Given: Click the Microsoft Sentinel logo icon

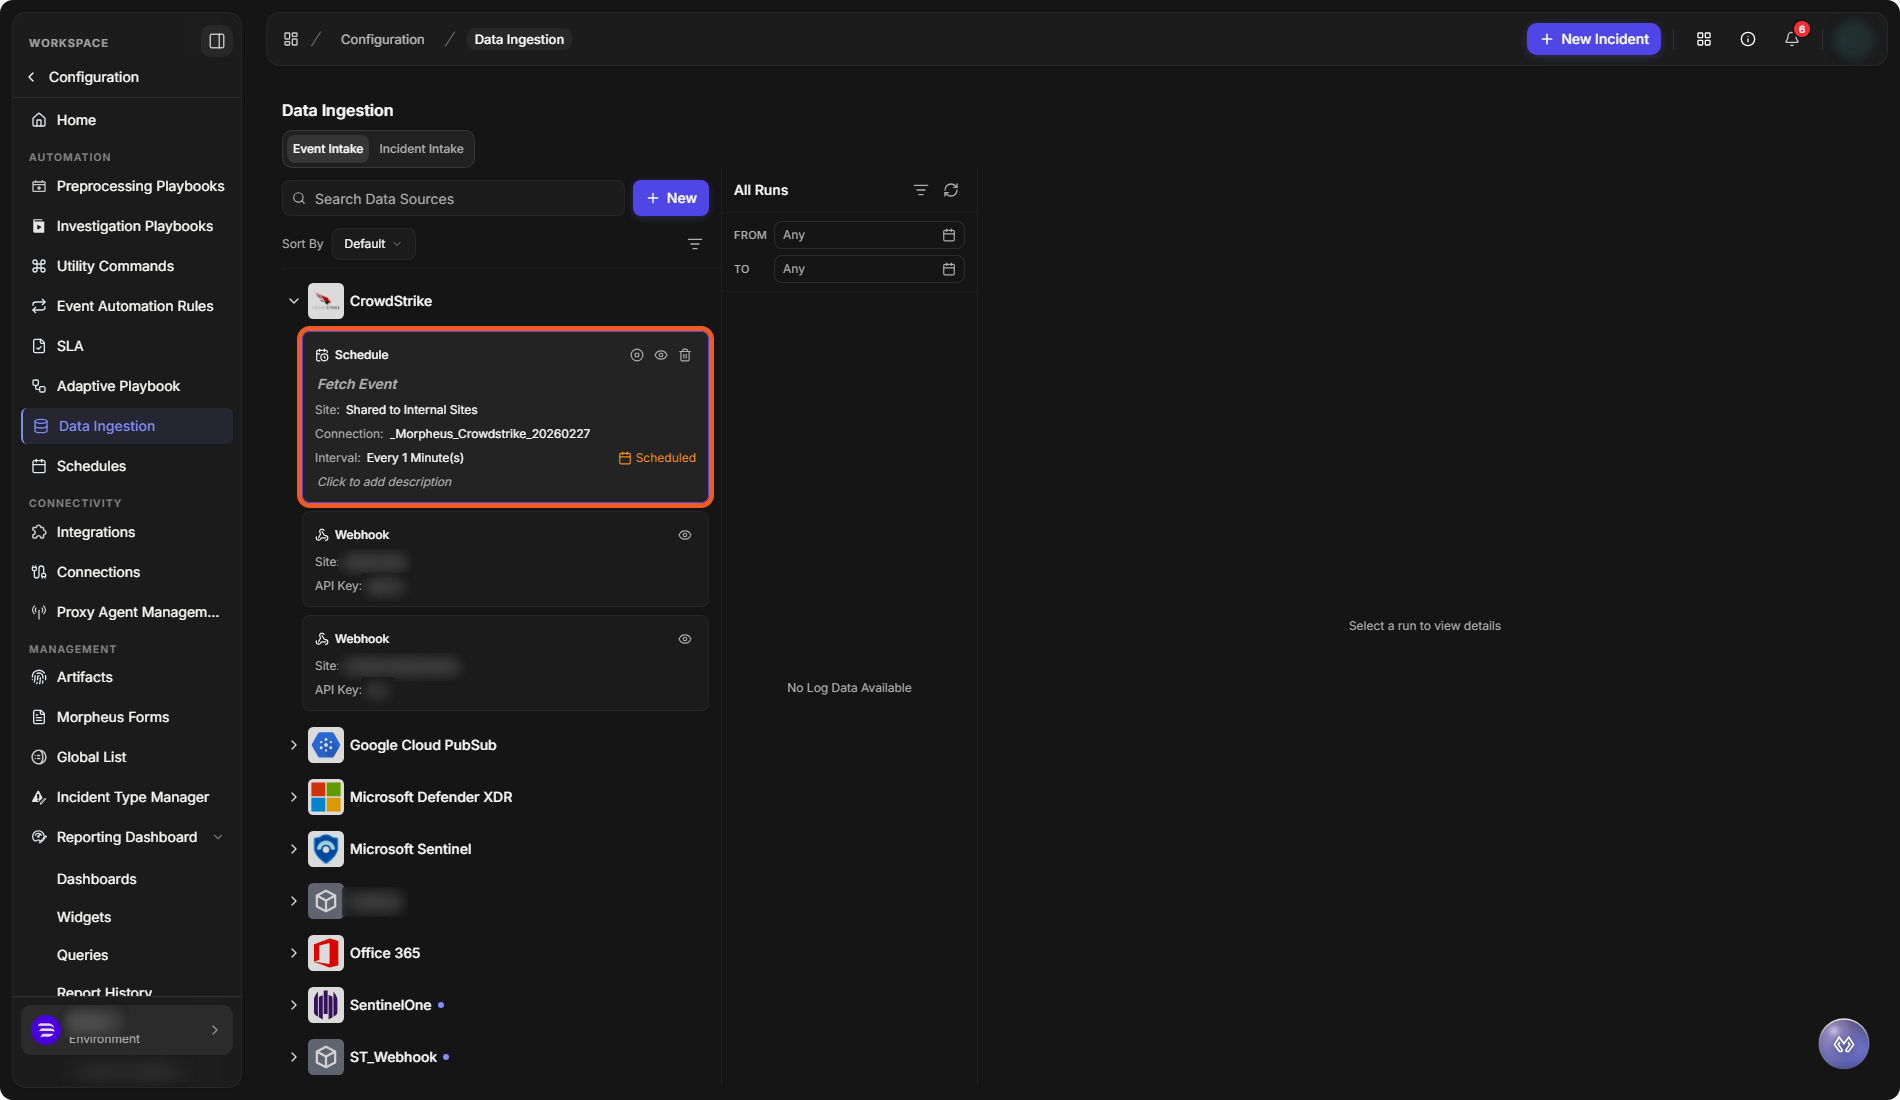Looking at the screenshot, I should point(326,849).
